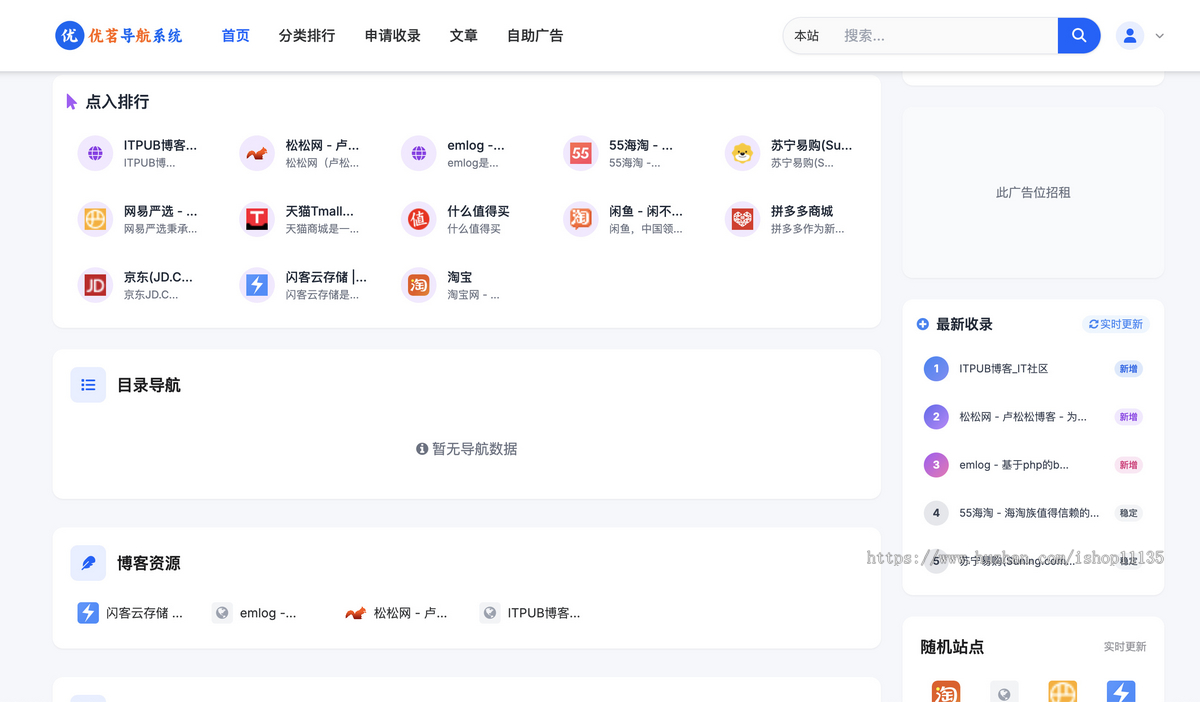Open the 分类排行 menu item
The image size is (1200, 702).
coord(307,35)
